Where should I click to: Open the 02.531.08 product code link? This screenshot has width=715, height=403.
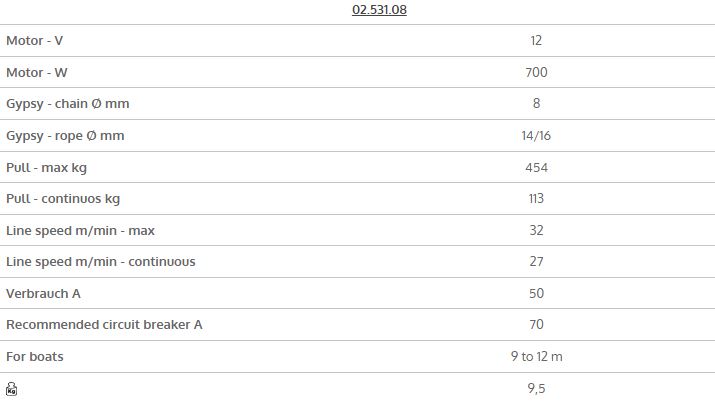point(379,10)
